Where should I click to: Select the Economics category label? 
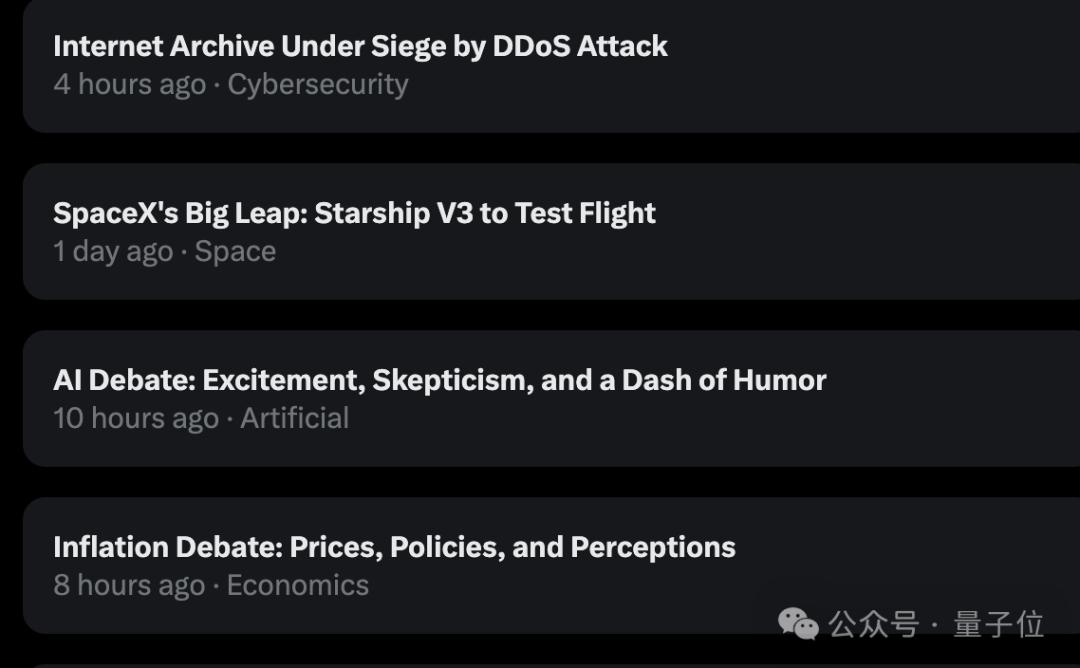[x=298, y=585]
